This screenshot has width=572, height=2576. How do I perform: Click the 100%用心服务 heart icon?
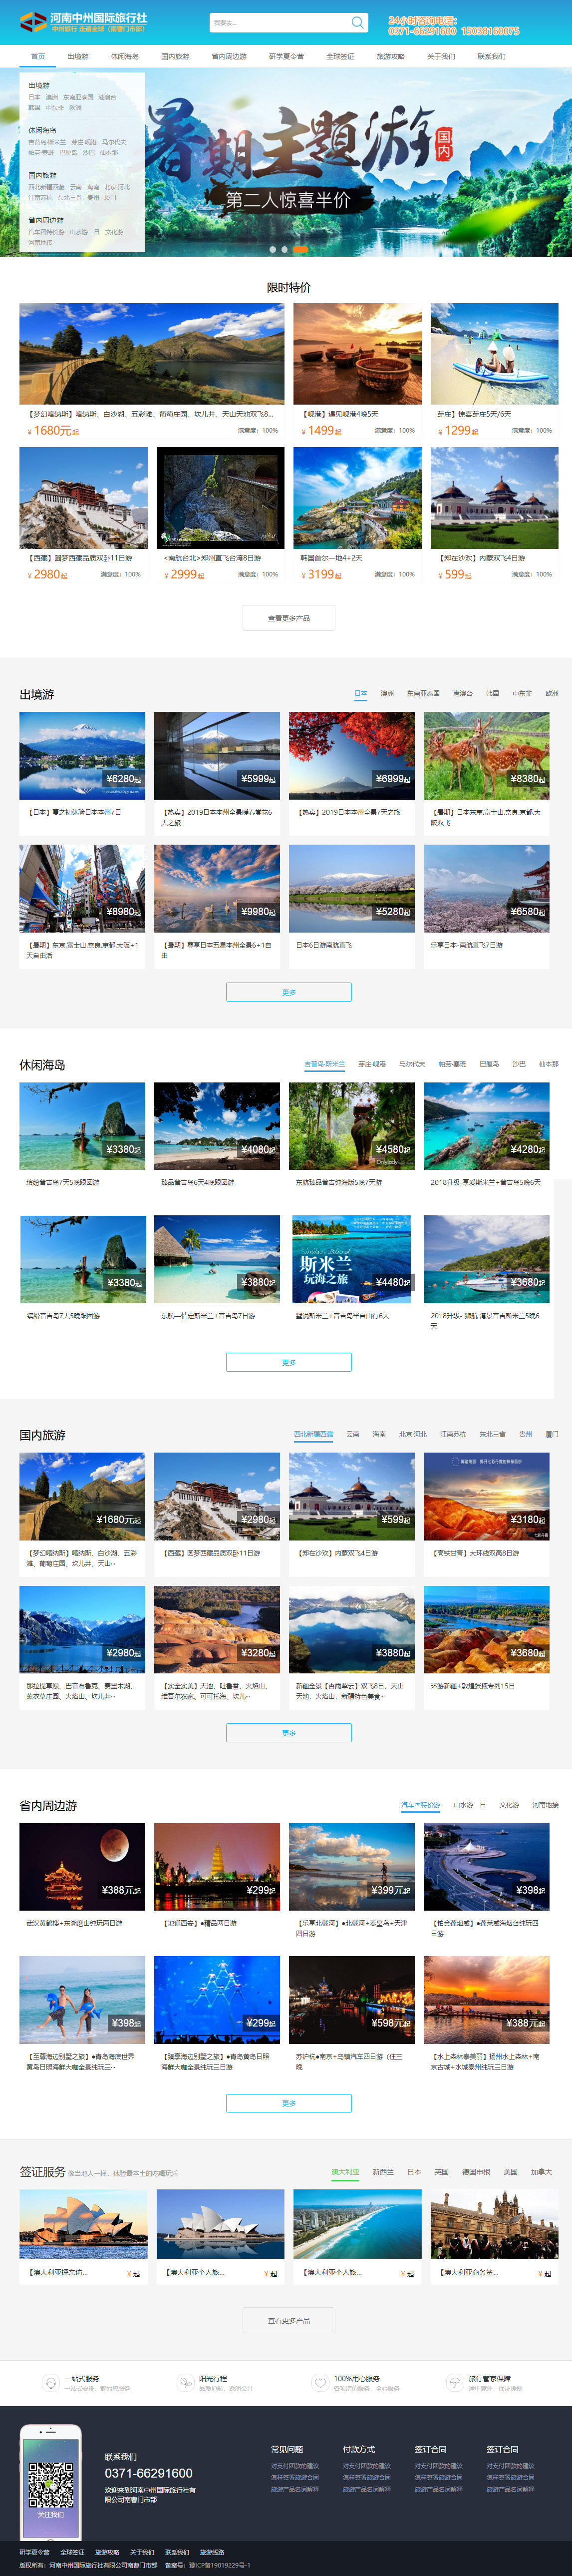click(x=320, y=2383)
